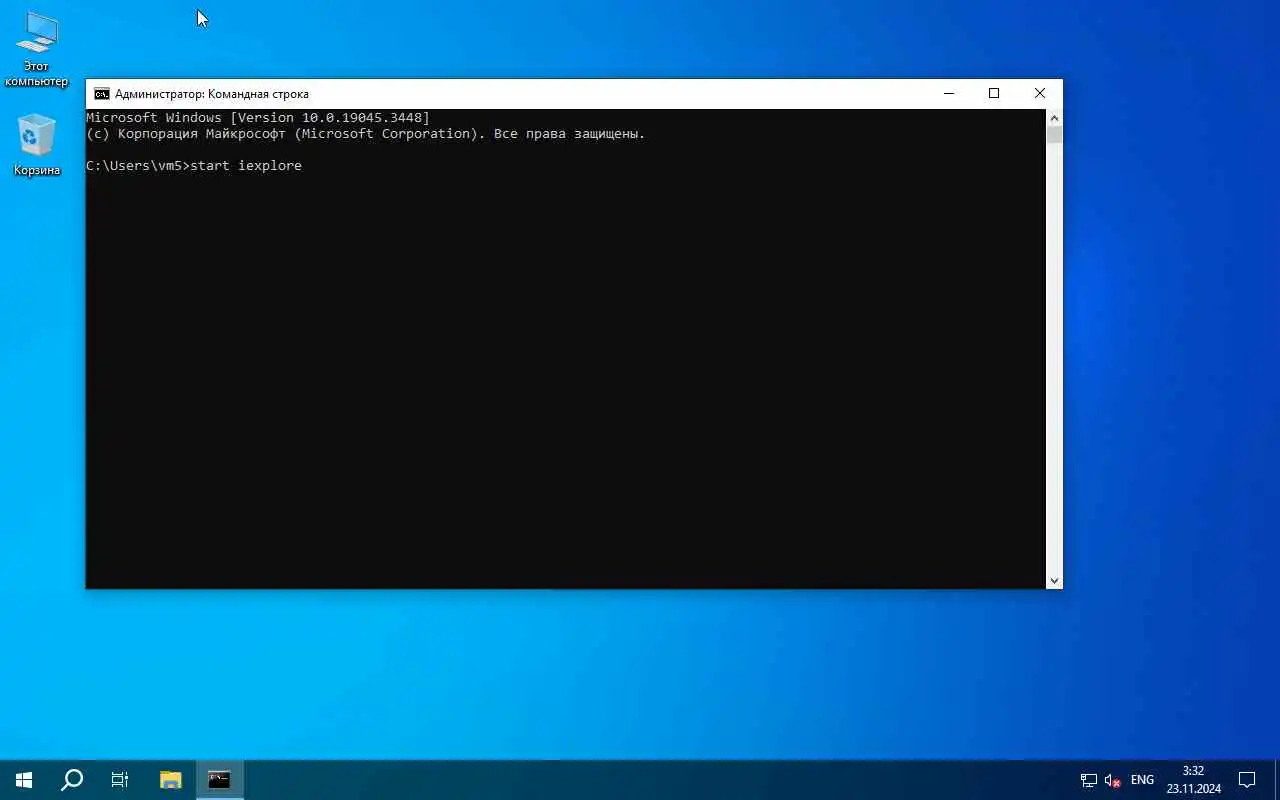The image size is (1280, 800).
Task: Select the Command Prompt taskbar button
Action: pyautogui.click(x=219, y=780)
